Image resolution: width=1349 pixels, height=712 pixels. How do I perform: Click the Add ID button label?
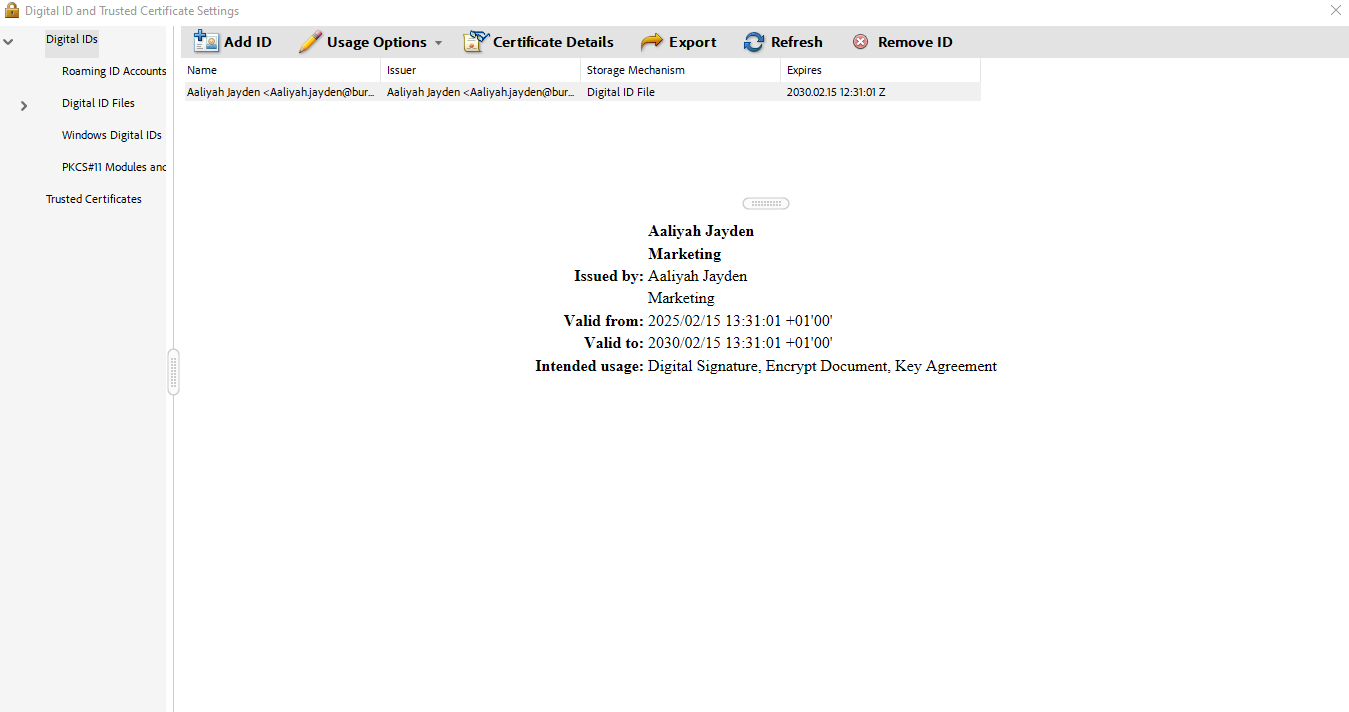pyautogui.click(x=248, y=42)
